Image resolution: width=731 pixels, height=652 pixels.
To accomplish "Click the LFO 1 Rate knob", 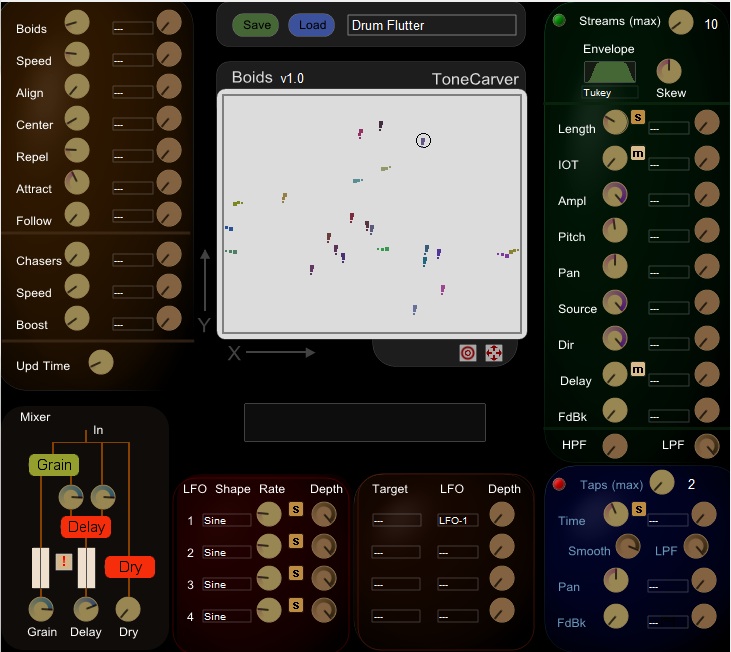I will point(269,515).
